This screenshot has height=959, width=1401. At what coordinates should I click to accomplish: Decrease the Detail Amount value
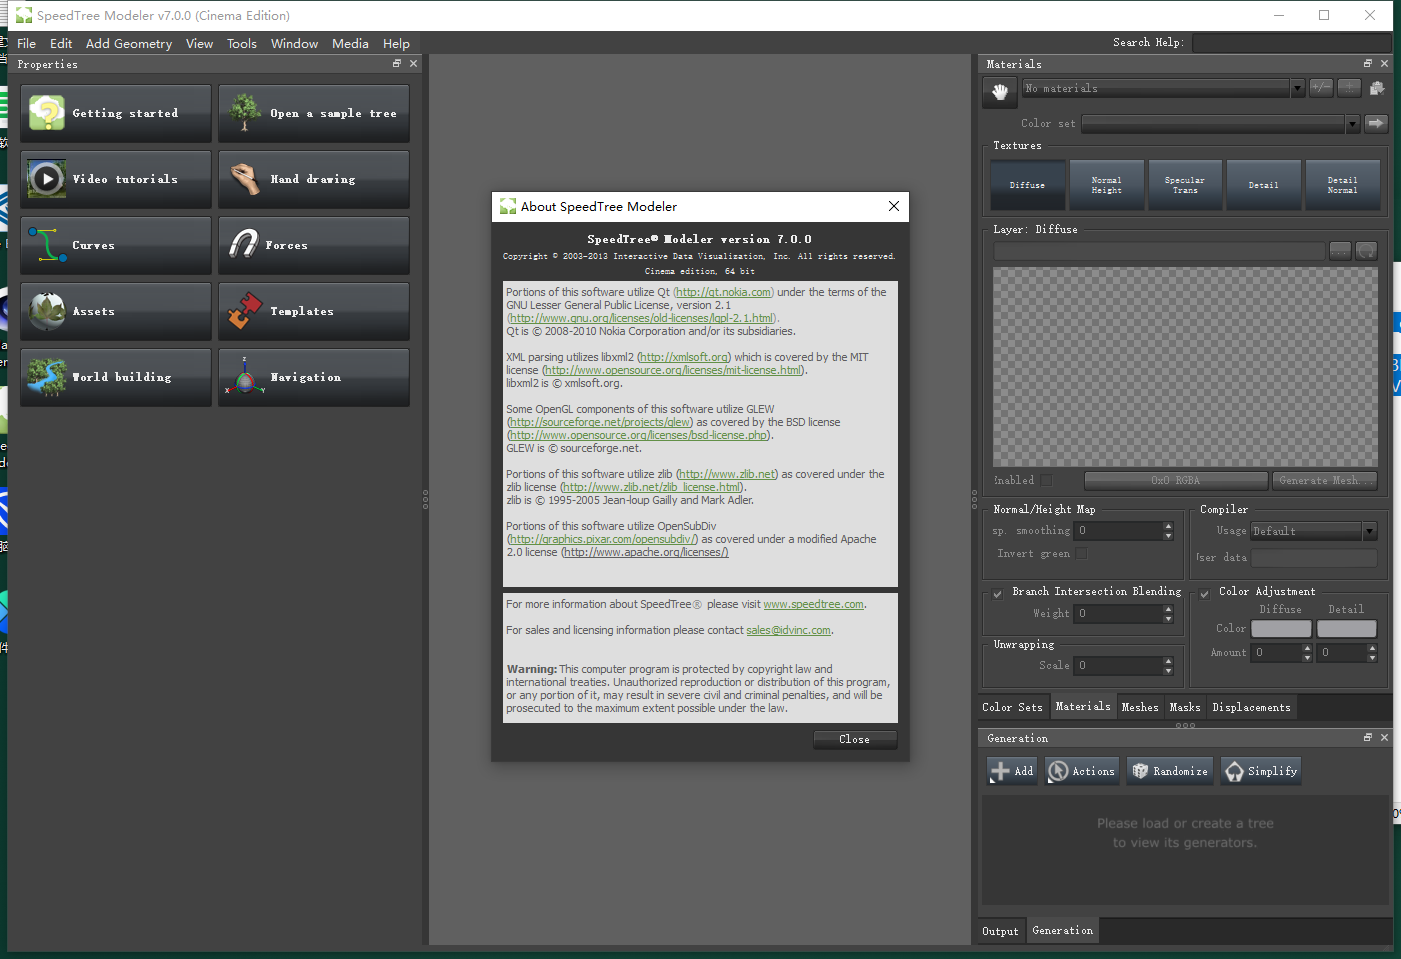(x=1372, y=657)
